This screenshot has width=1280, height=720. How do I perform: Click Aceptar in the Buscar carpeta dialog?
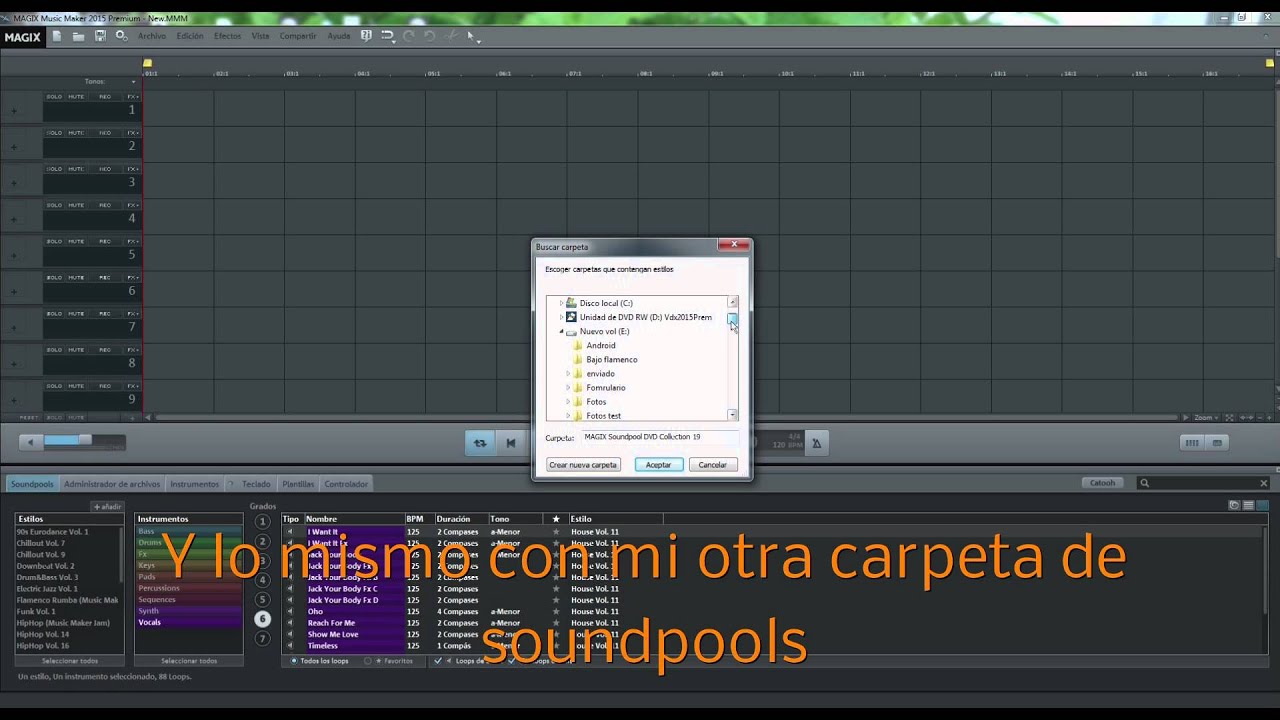tap(658, 465)
